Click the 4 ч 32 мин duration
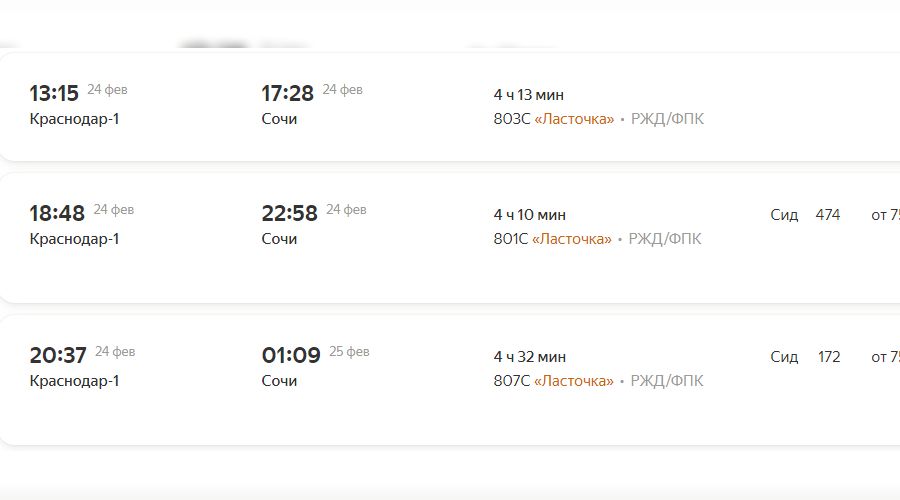This screenshot has height=500, width=900. coord(530,357)
